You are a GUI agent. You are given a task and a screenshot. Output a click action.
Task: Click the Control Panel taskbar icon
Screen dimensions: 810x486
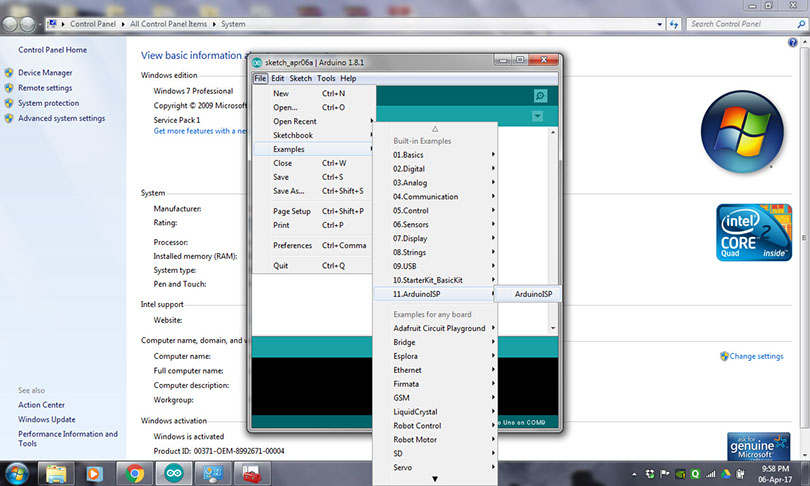click(x=213, y=473)
